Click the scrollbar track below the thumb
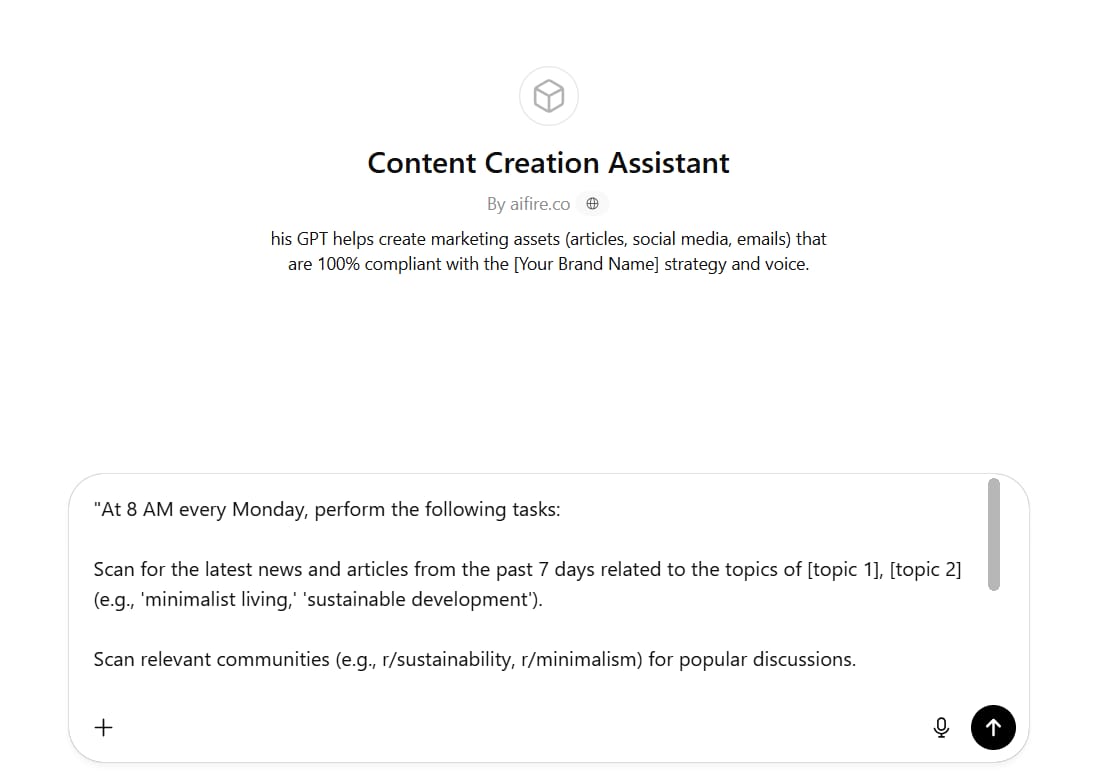Screen dimensions: 1115x777 (x=994, y=640)
